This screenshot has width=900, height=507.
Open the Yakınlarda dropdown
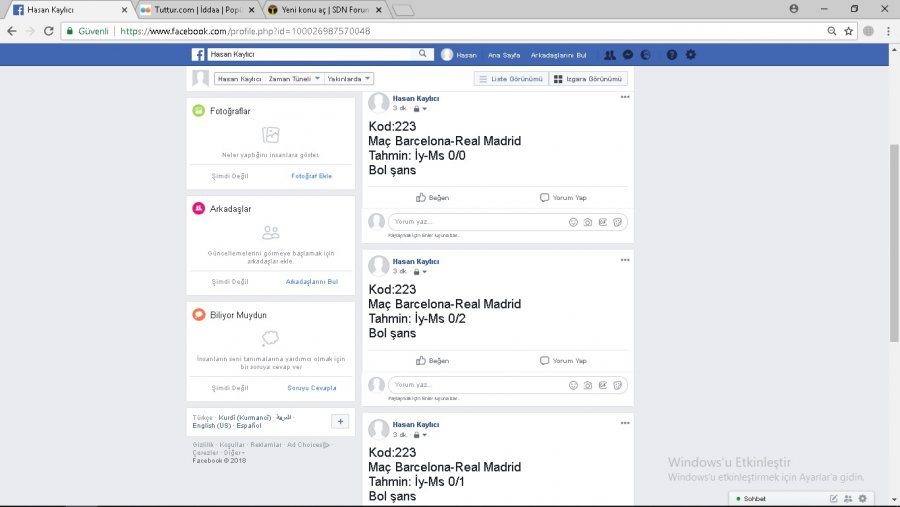(x=349, y=79)
